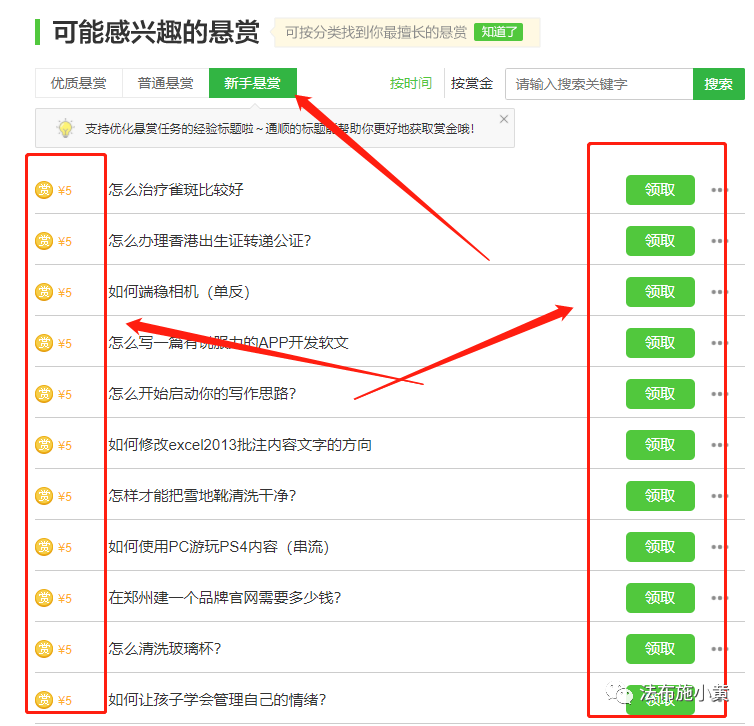This screenshot has width=754, height=726.
Task: Open more options dots for 怎么开始启动你的写作思路
Action: [717, 394]
